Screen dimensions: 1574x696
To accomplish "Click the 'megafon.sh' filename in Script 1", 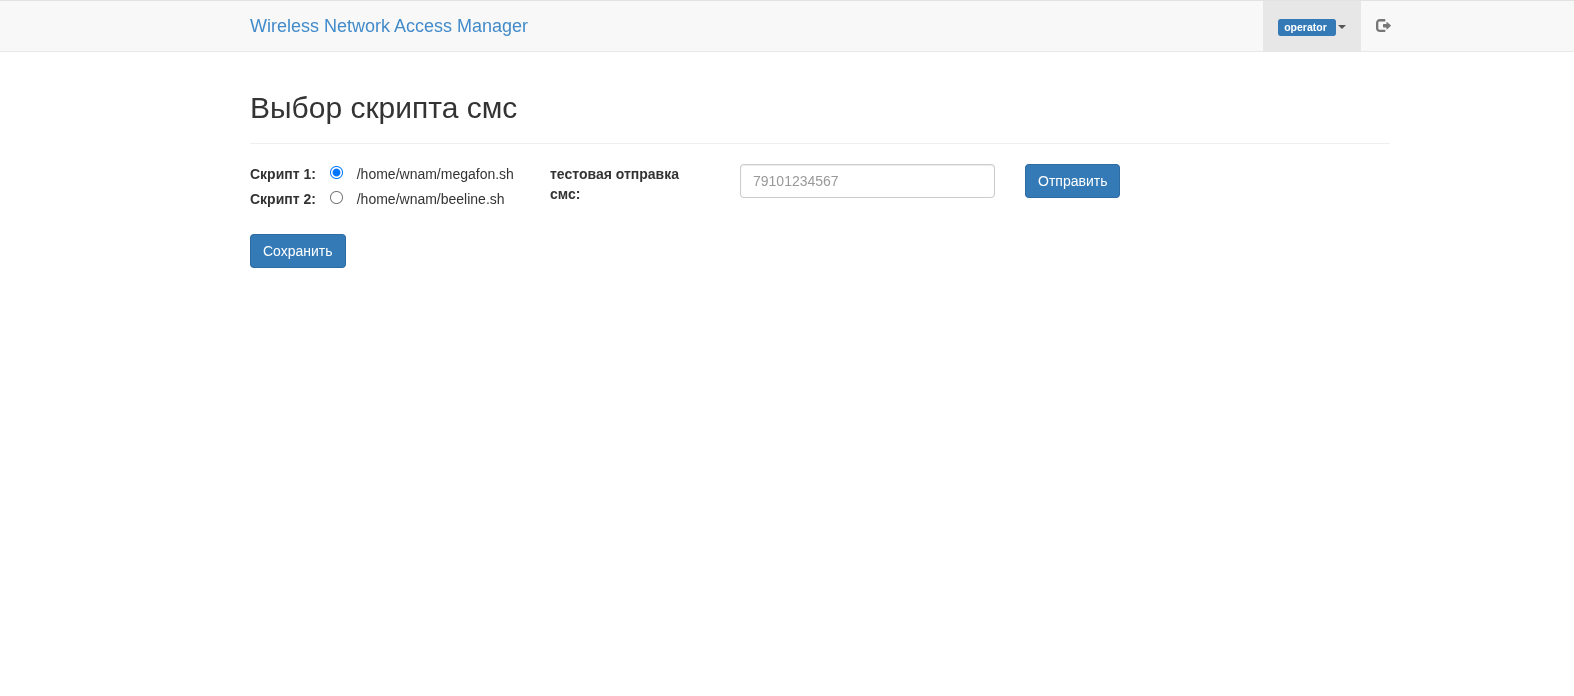I will click(477, 174).
